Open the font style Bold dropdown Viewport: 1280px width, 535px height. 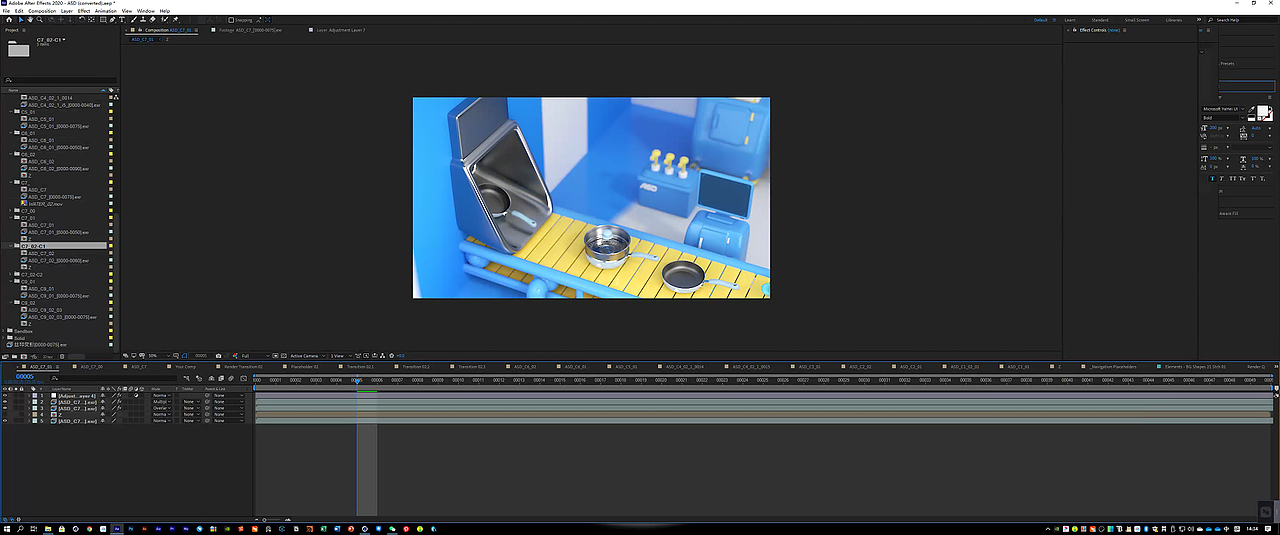tap(1223, 117)
